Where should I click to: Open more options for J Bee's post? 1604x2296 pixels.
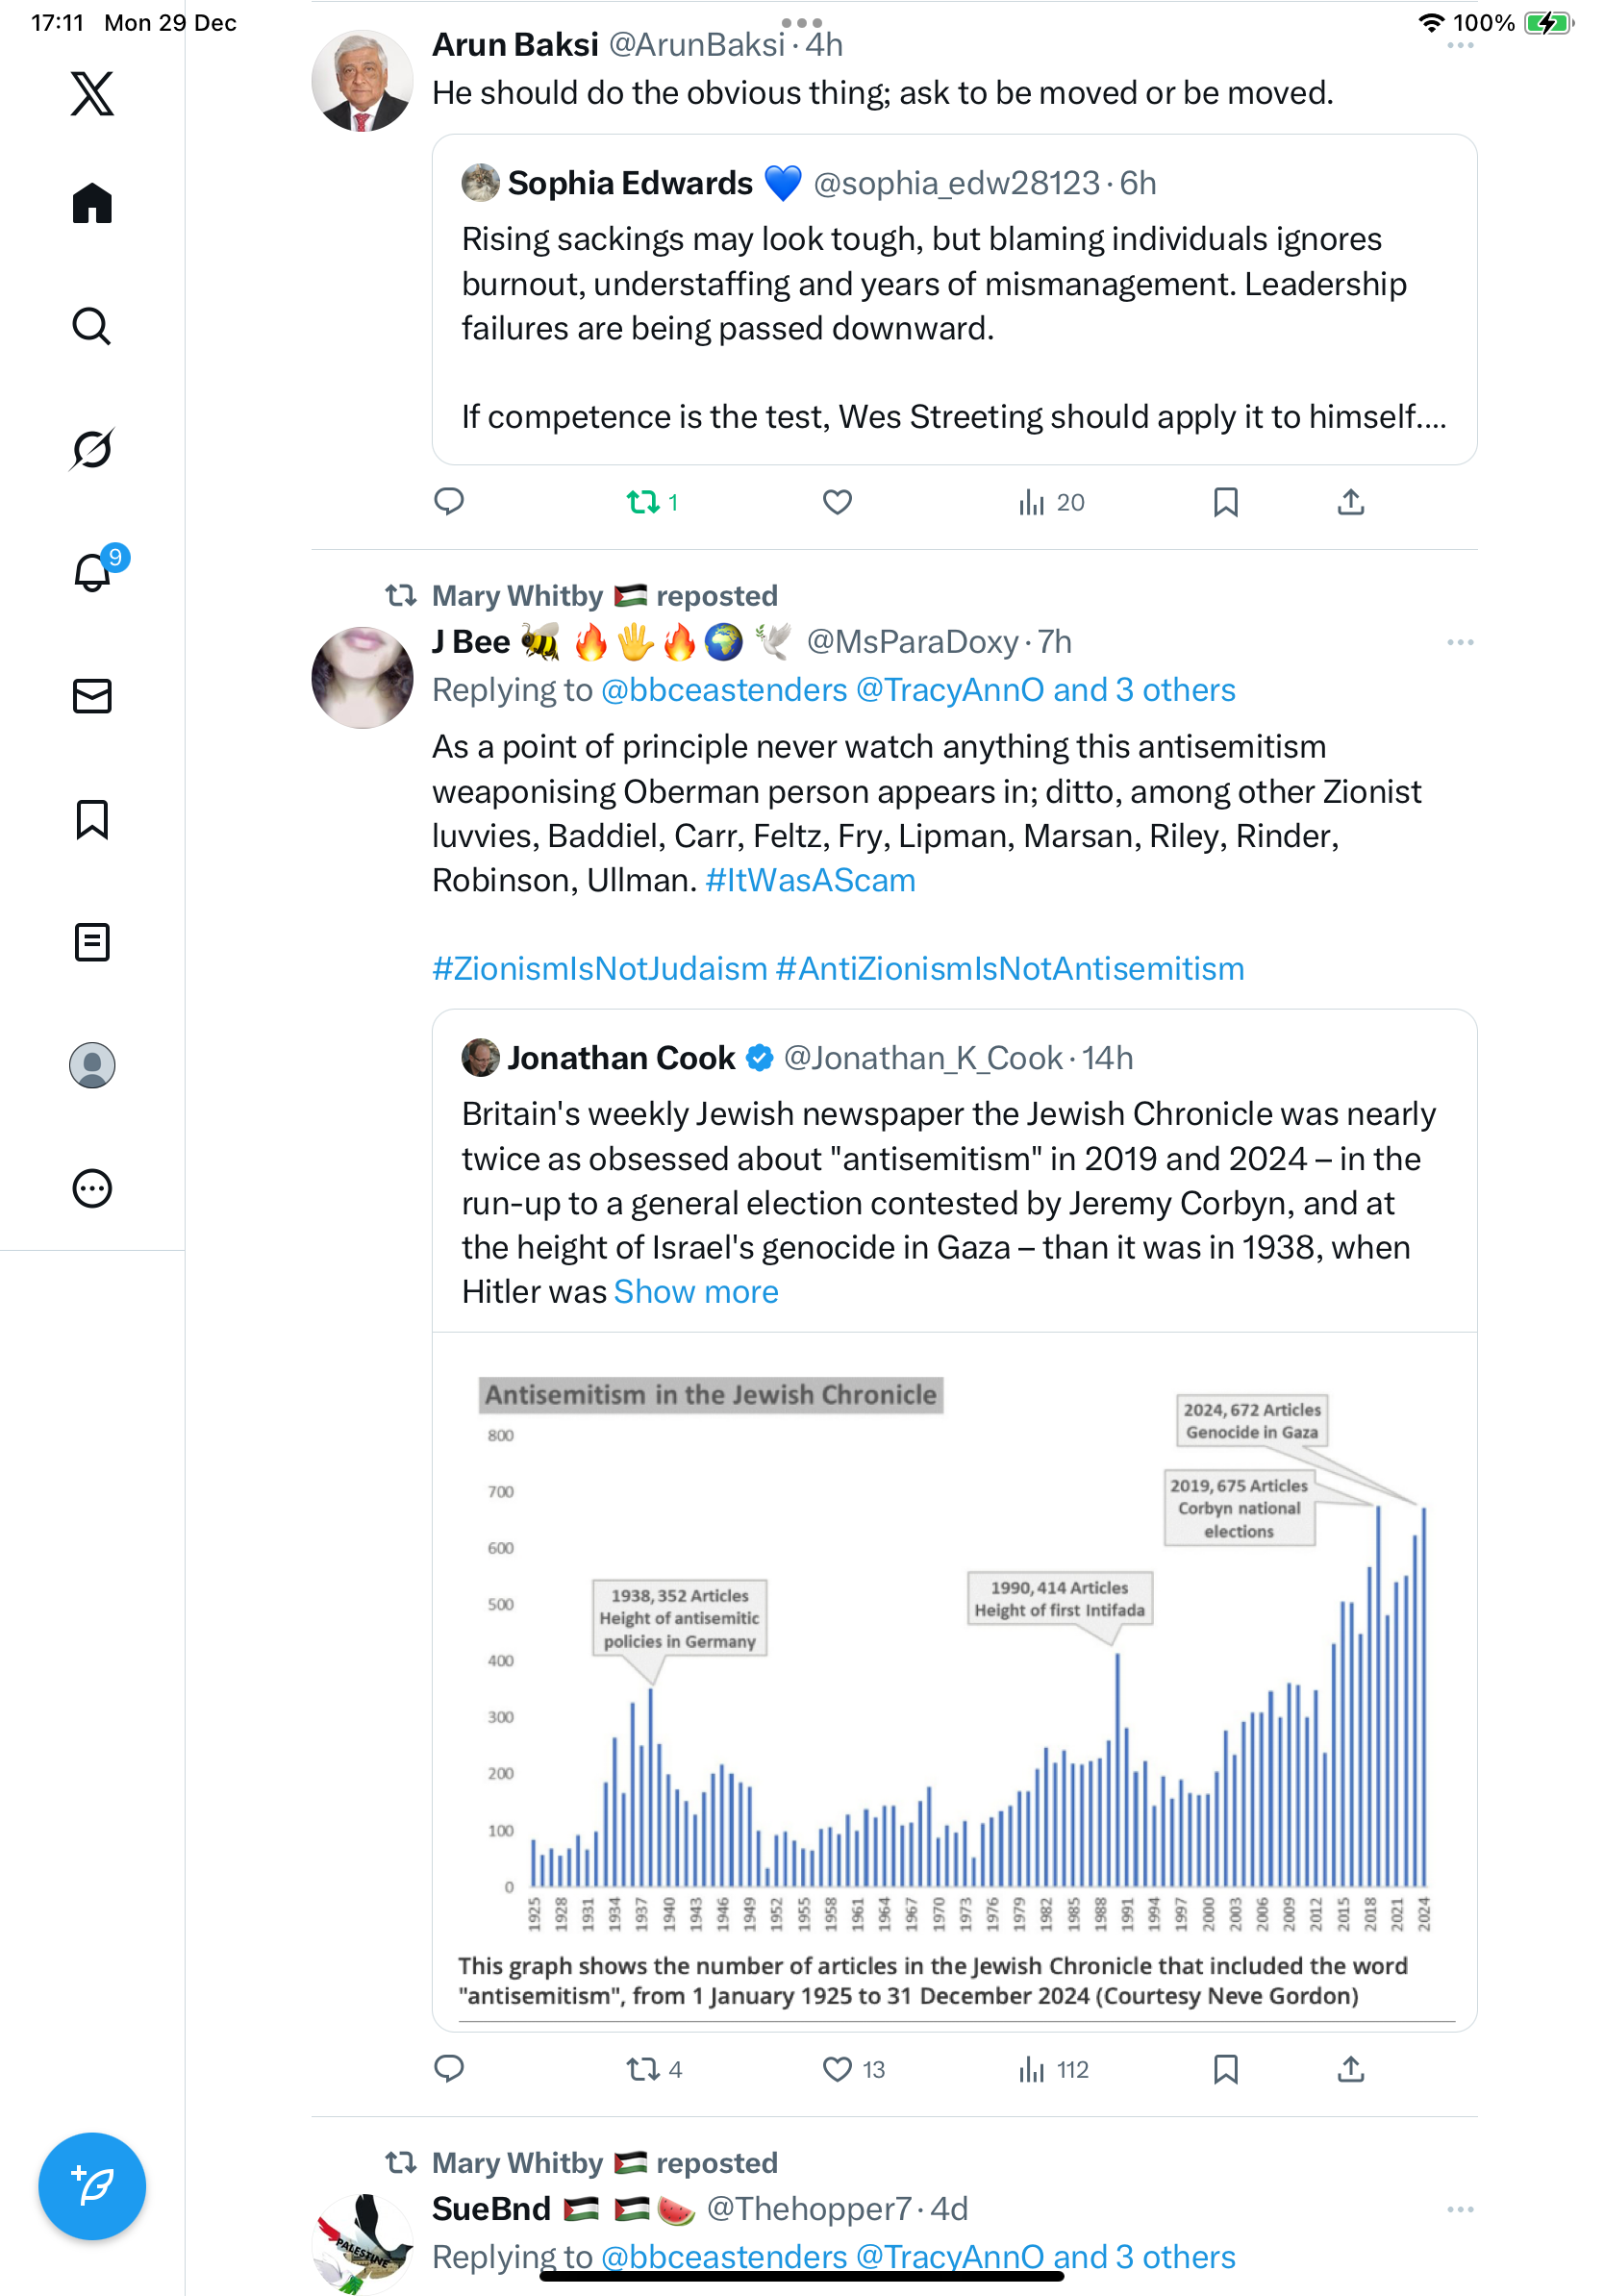1459,642
